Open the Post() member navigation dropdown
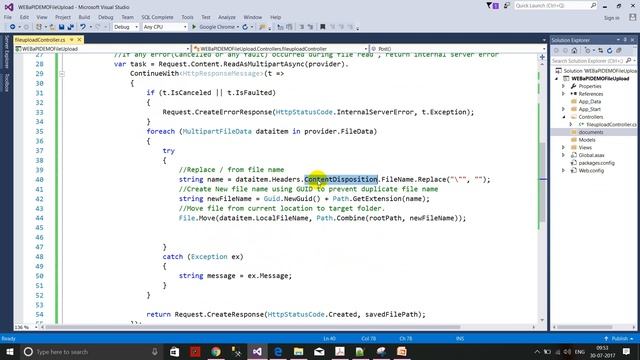Image resolution: width=640 pixels, height=360 pixels. [458, 49]
